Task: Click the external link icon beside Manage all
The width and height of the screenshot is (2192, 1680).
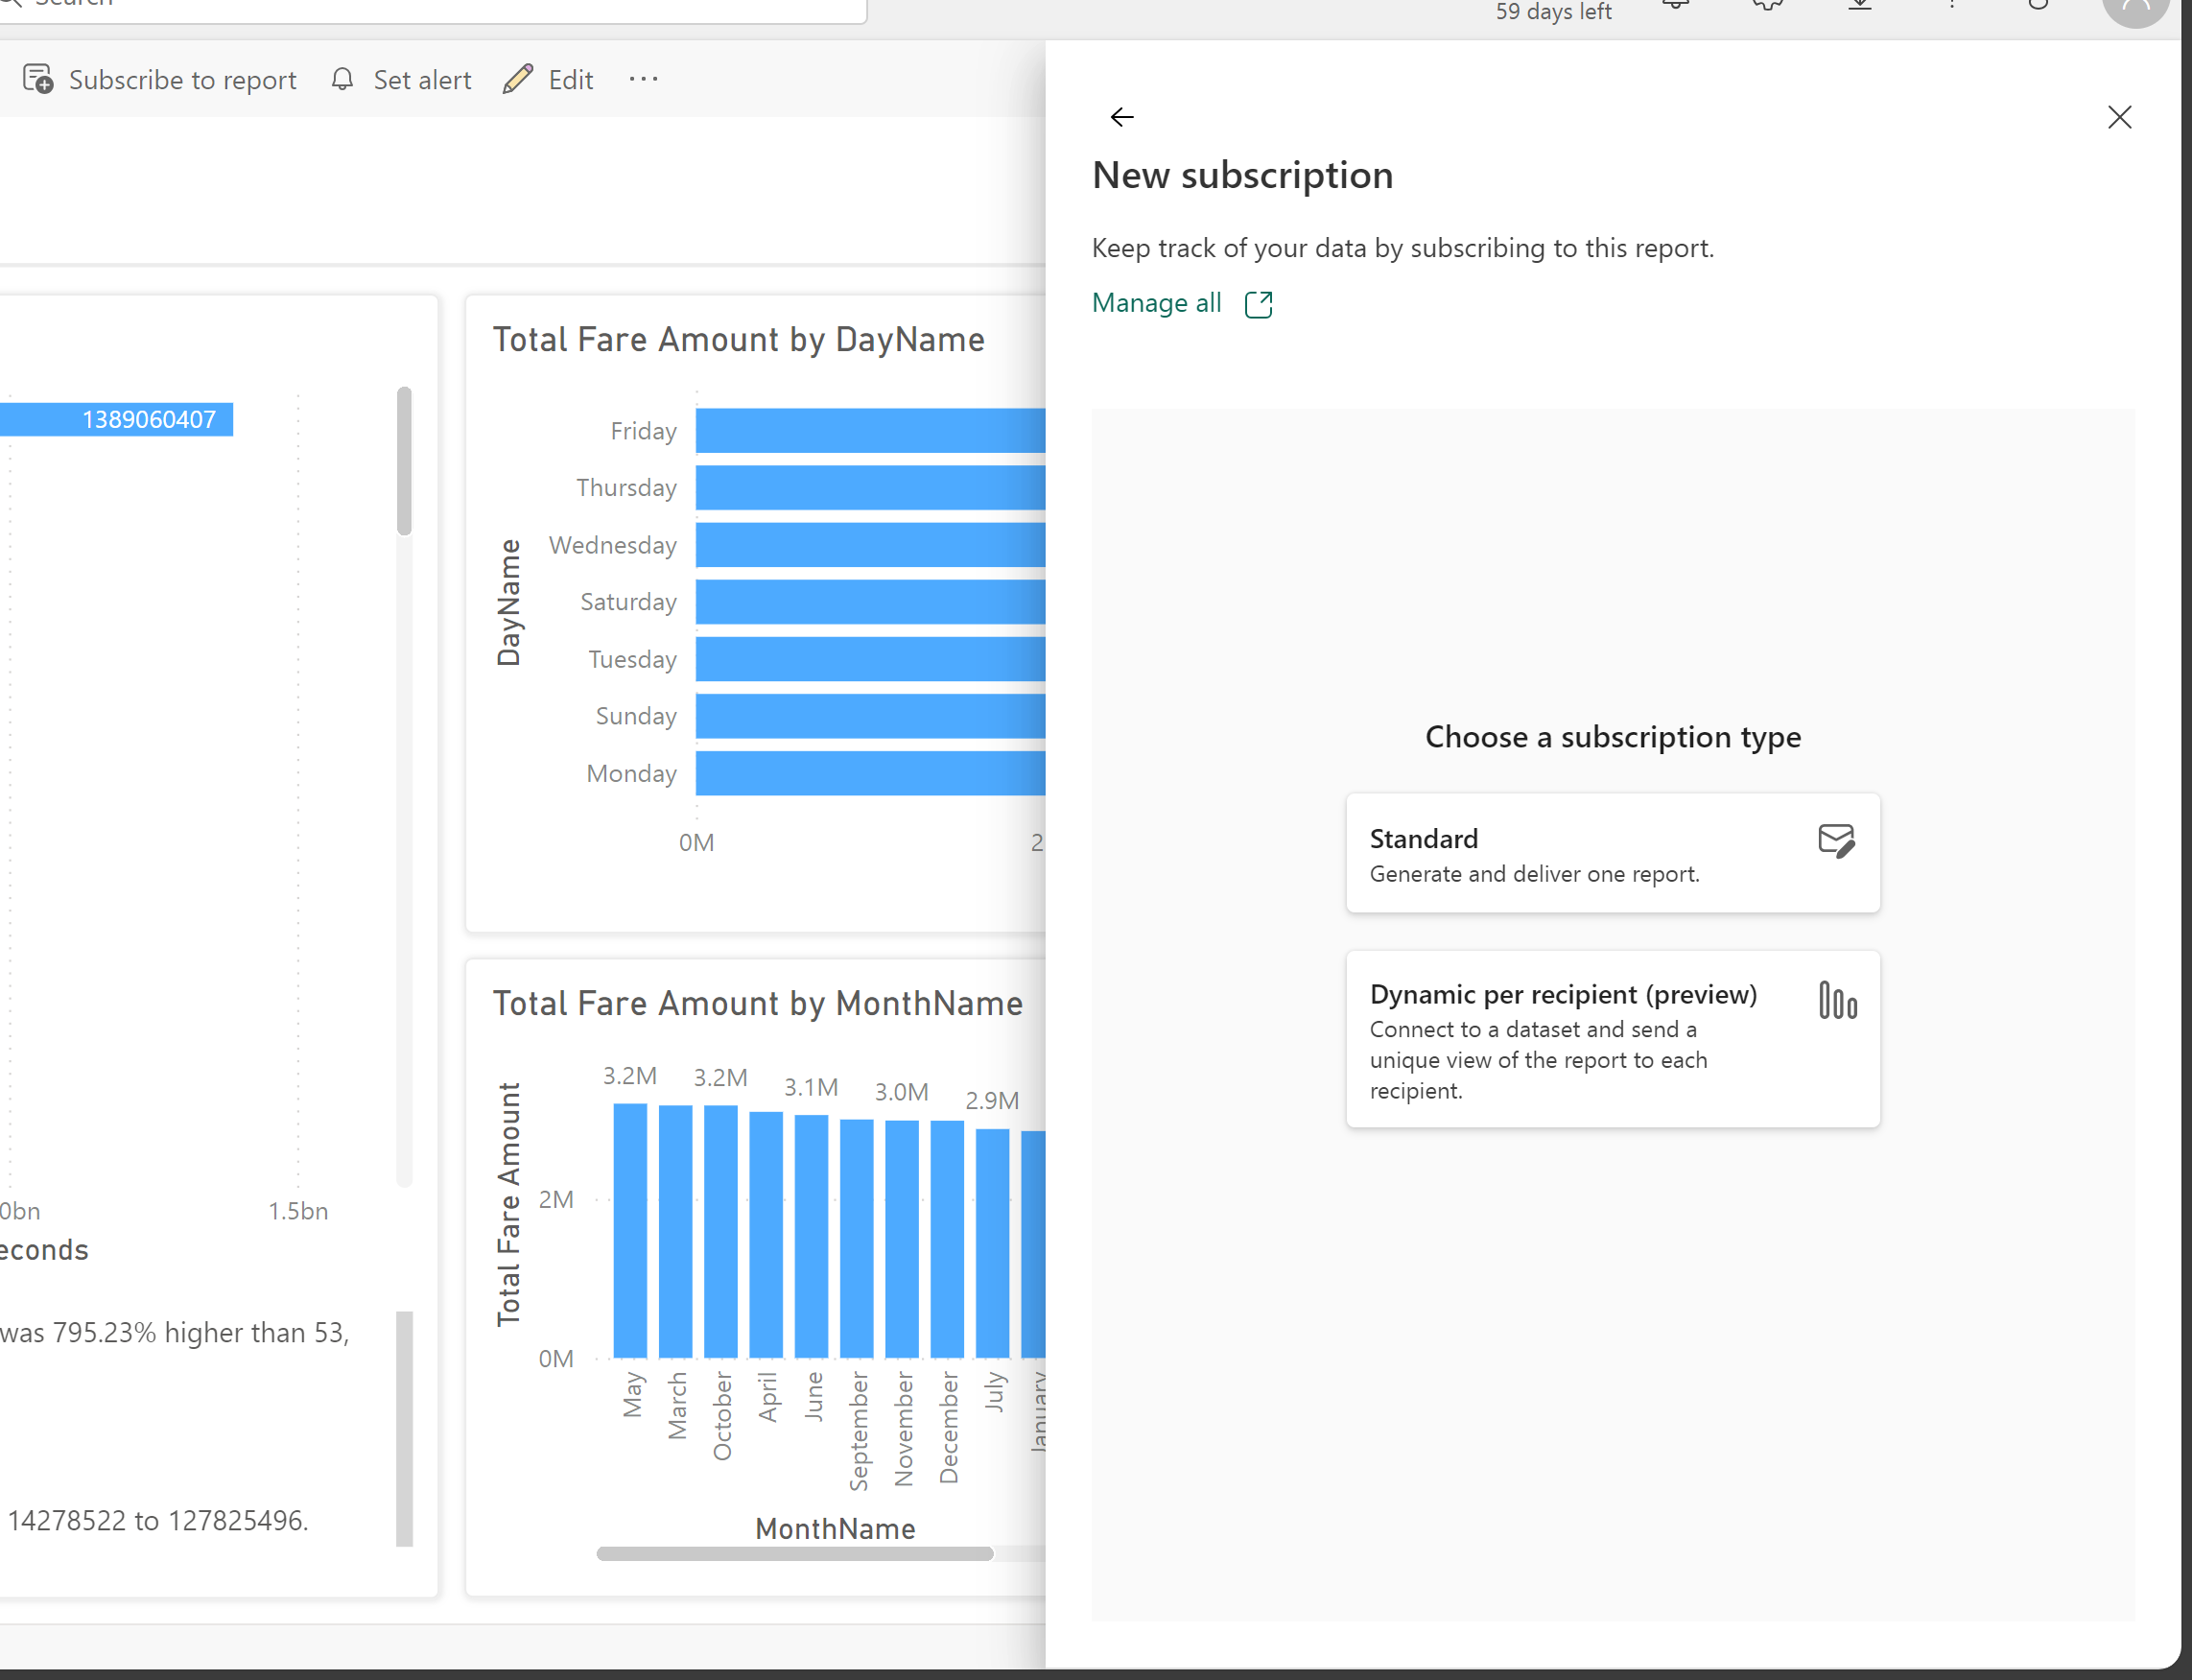Action: coord(1258,303)
